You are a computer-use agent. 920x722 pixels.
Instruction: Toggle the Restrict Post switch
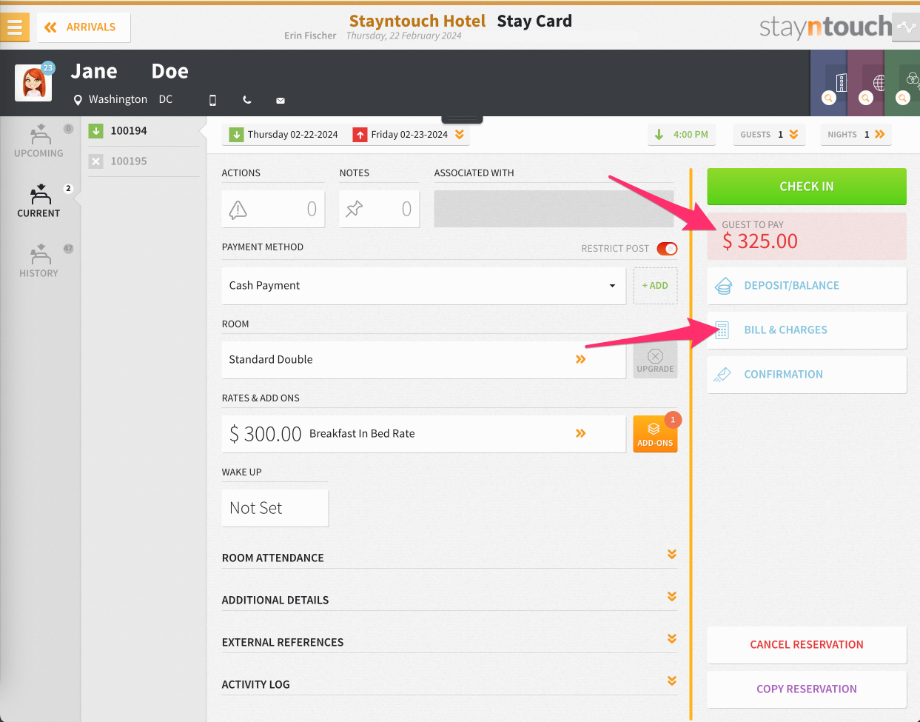[x=667, y=249]
